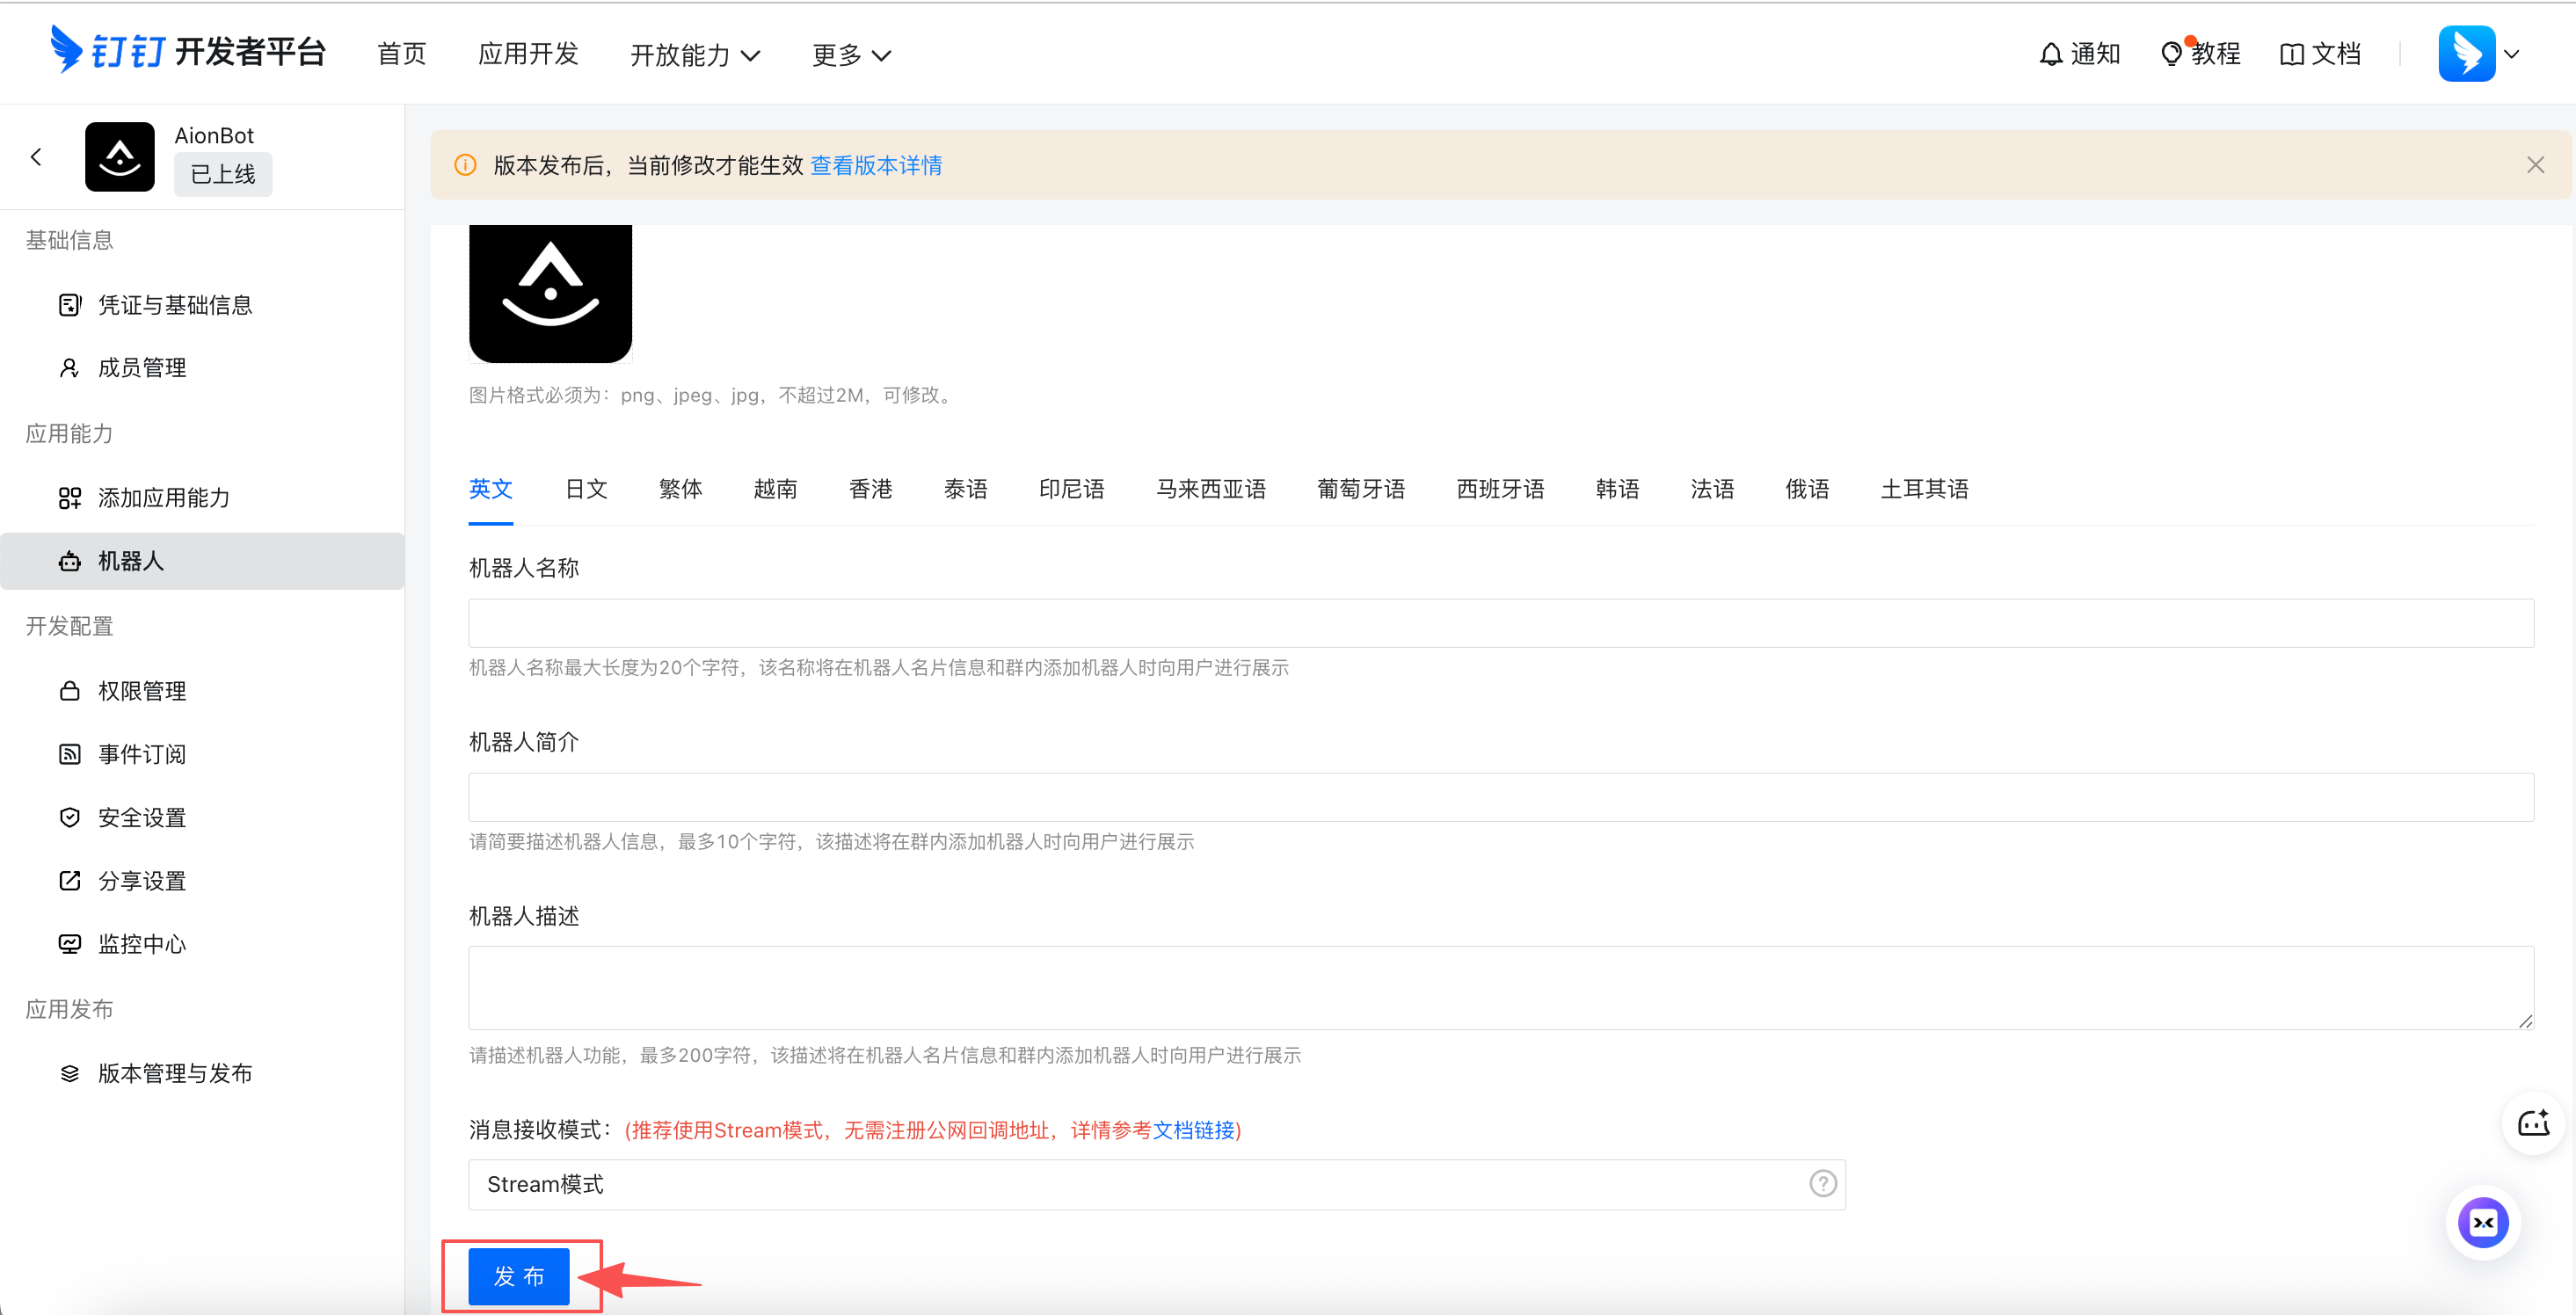Viewport: 2576px width, 1315px height.
Task: Click the help question mark beside Stream模式
Action: coord(1823,1184)
